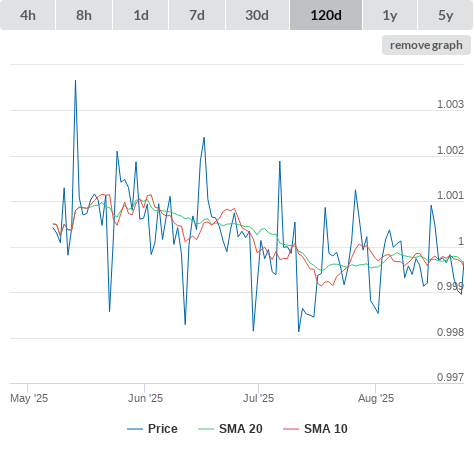Select the 8h time range tab
474x455 pixels.
point(84,15)
